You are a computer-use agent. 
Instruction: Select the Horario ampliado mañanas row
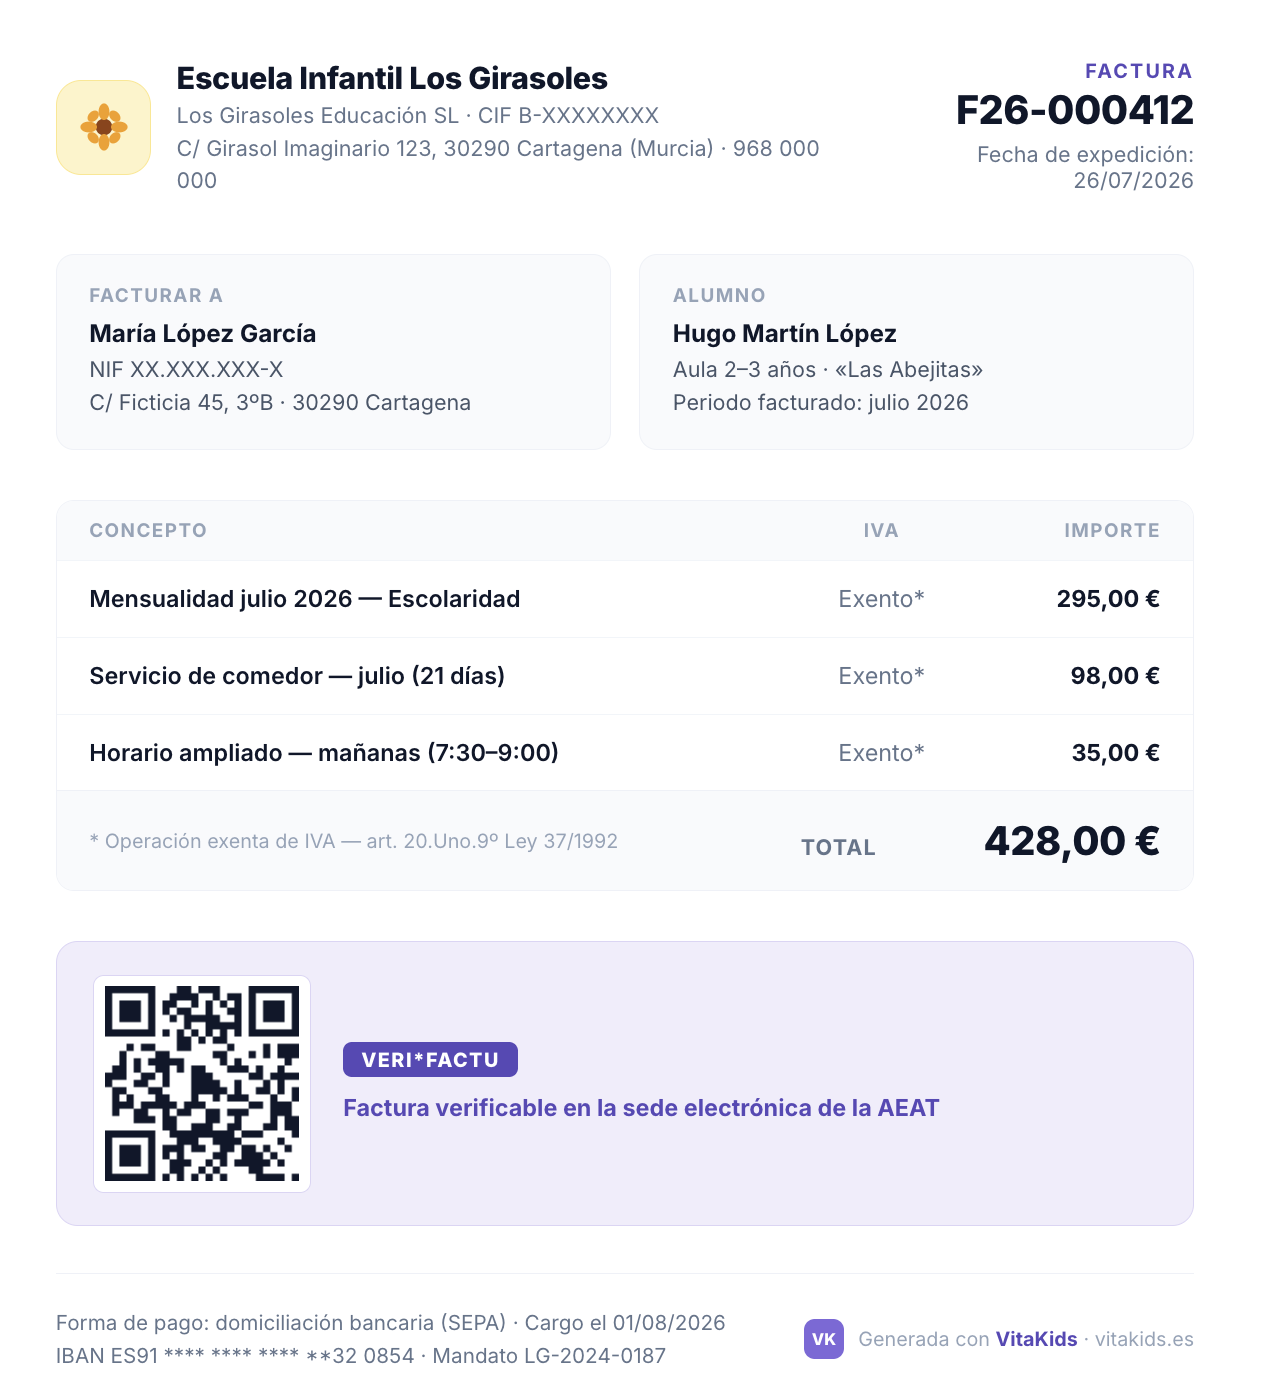(x=625, y=753)
